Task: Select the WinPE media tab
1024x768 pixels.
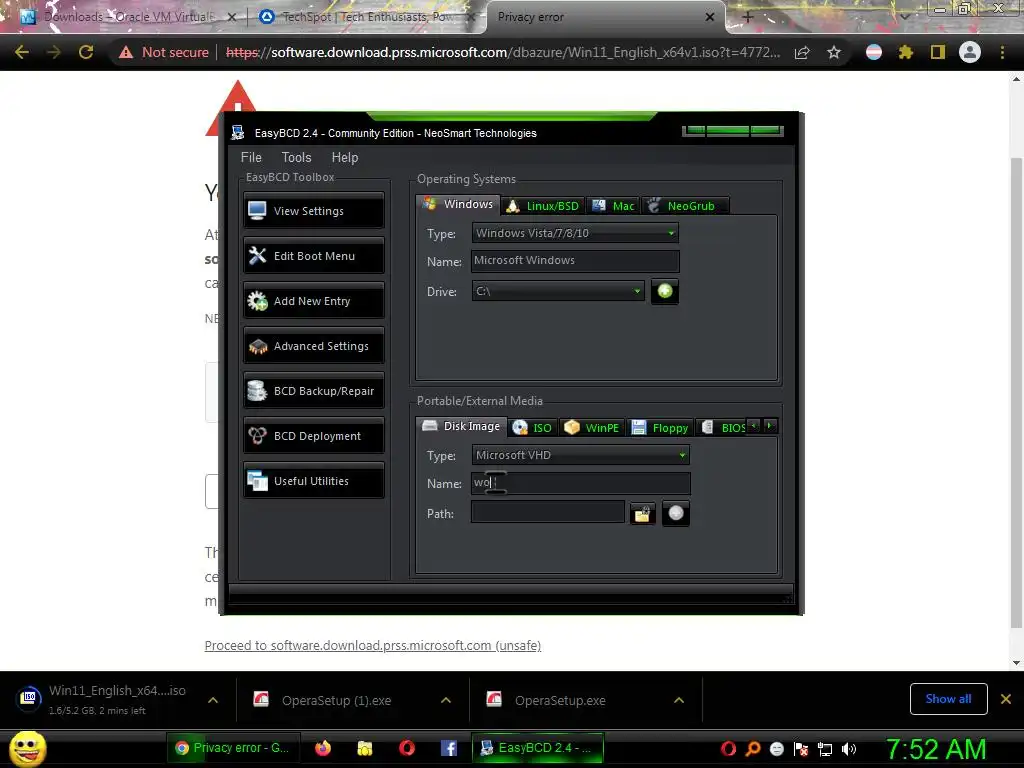Action: tap(592, 428)
